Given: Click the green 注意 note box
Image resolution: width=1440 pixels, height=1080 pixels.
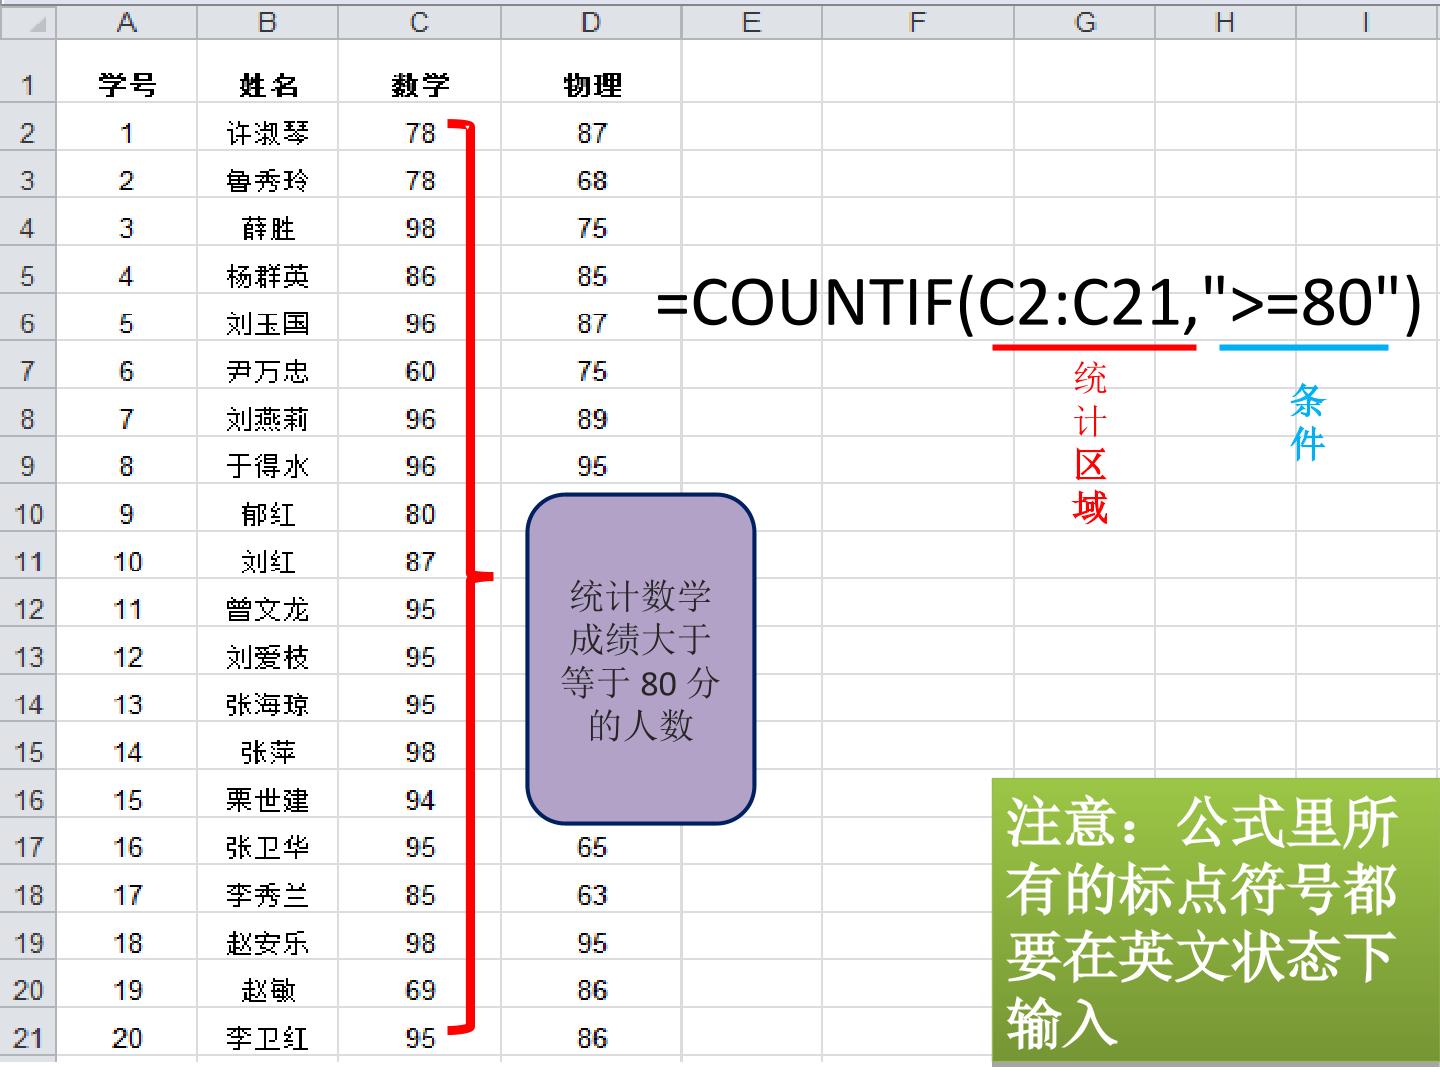Looking at the screenshot, I should tap(1214, 920).
